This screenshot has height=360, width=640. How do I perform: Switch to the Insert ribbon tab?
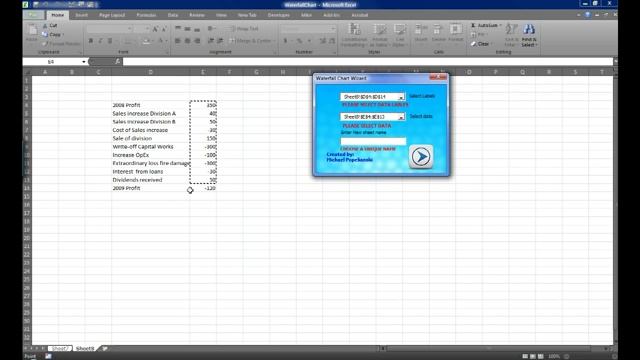point(82,15)
